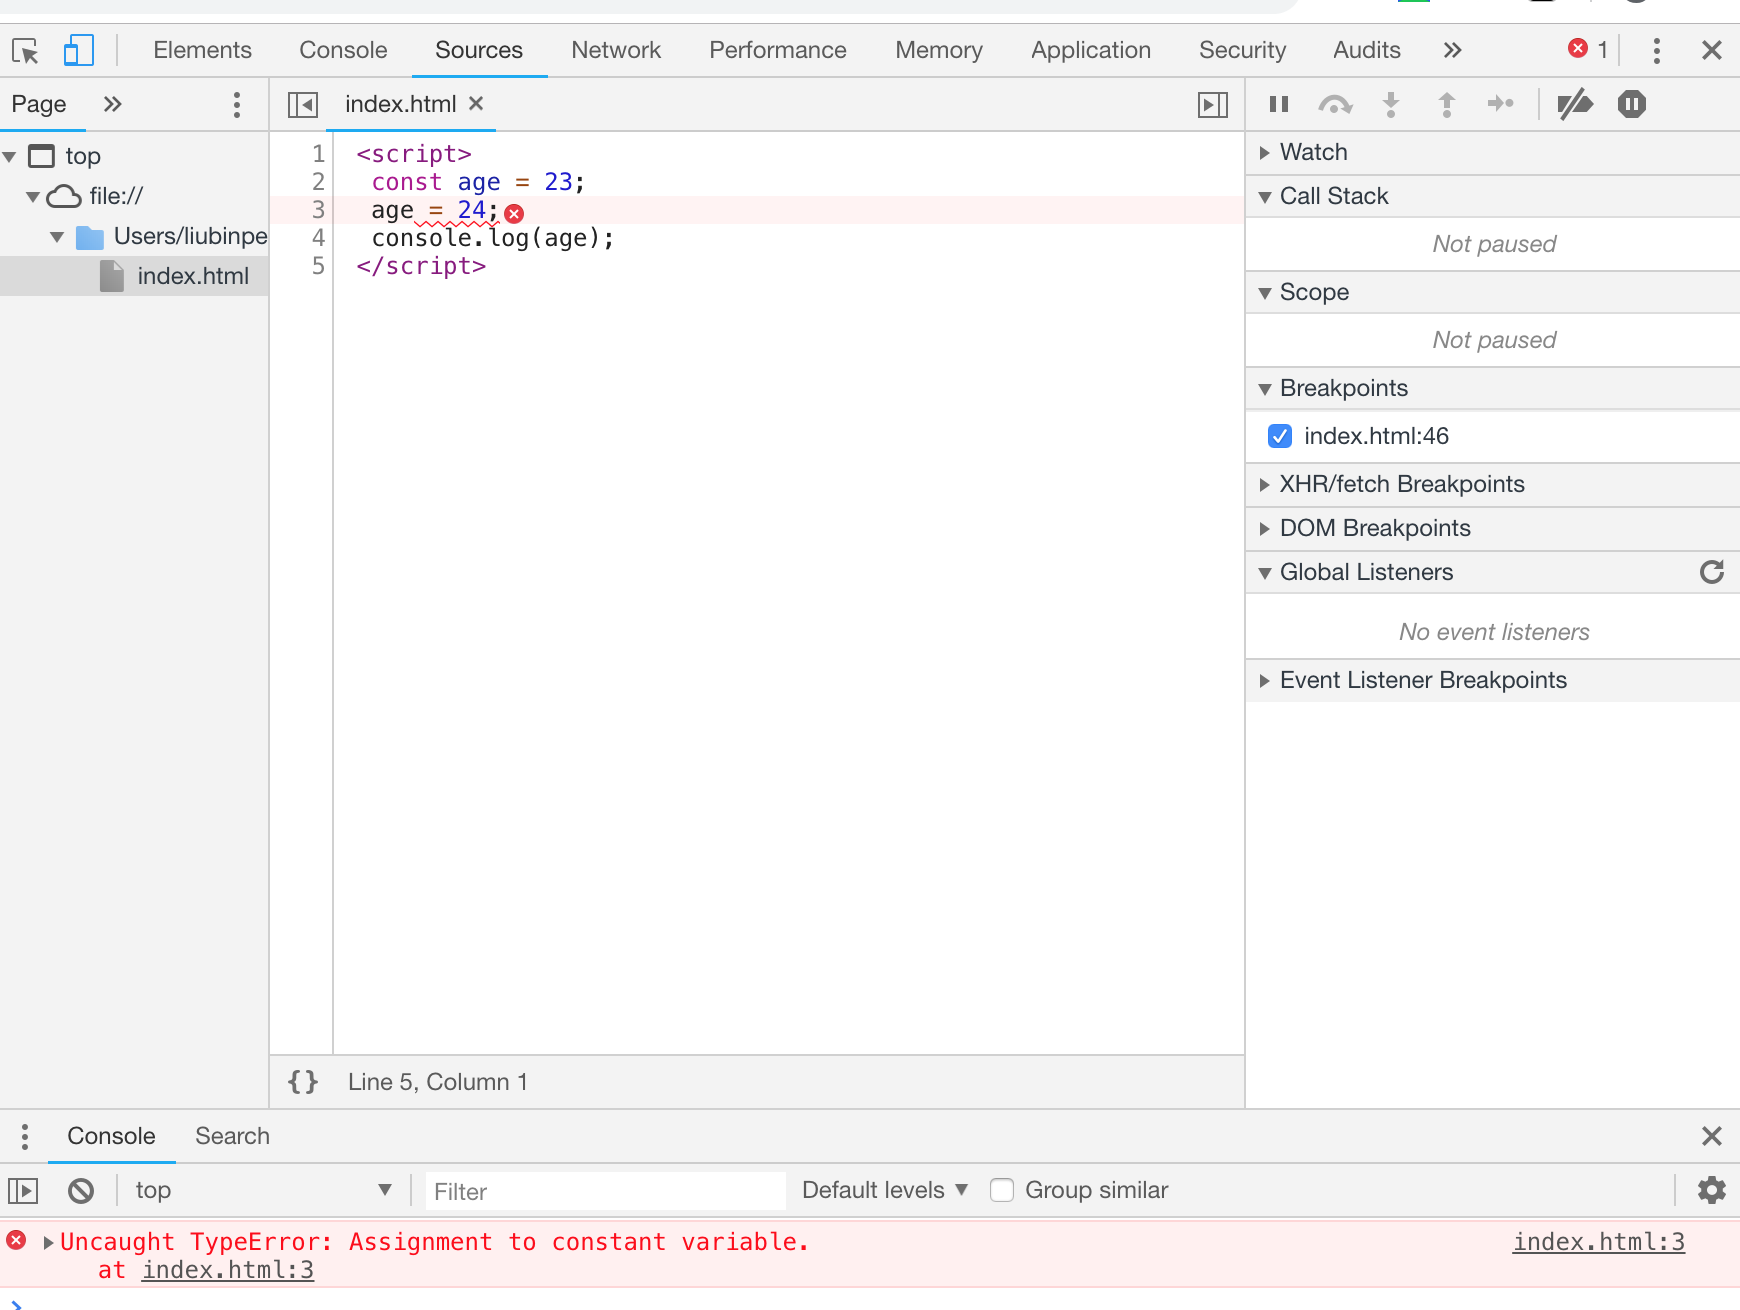Screen dimensions: 1740x1310
Task: Click the red error count indicator
Action: coord(1589,49)
